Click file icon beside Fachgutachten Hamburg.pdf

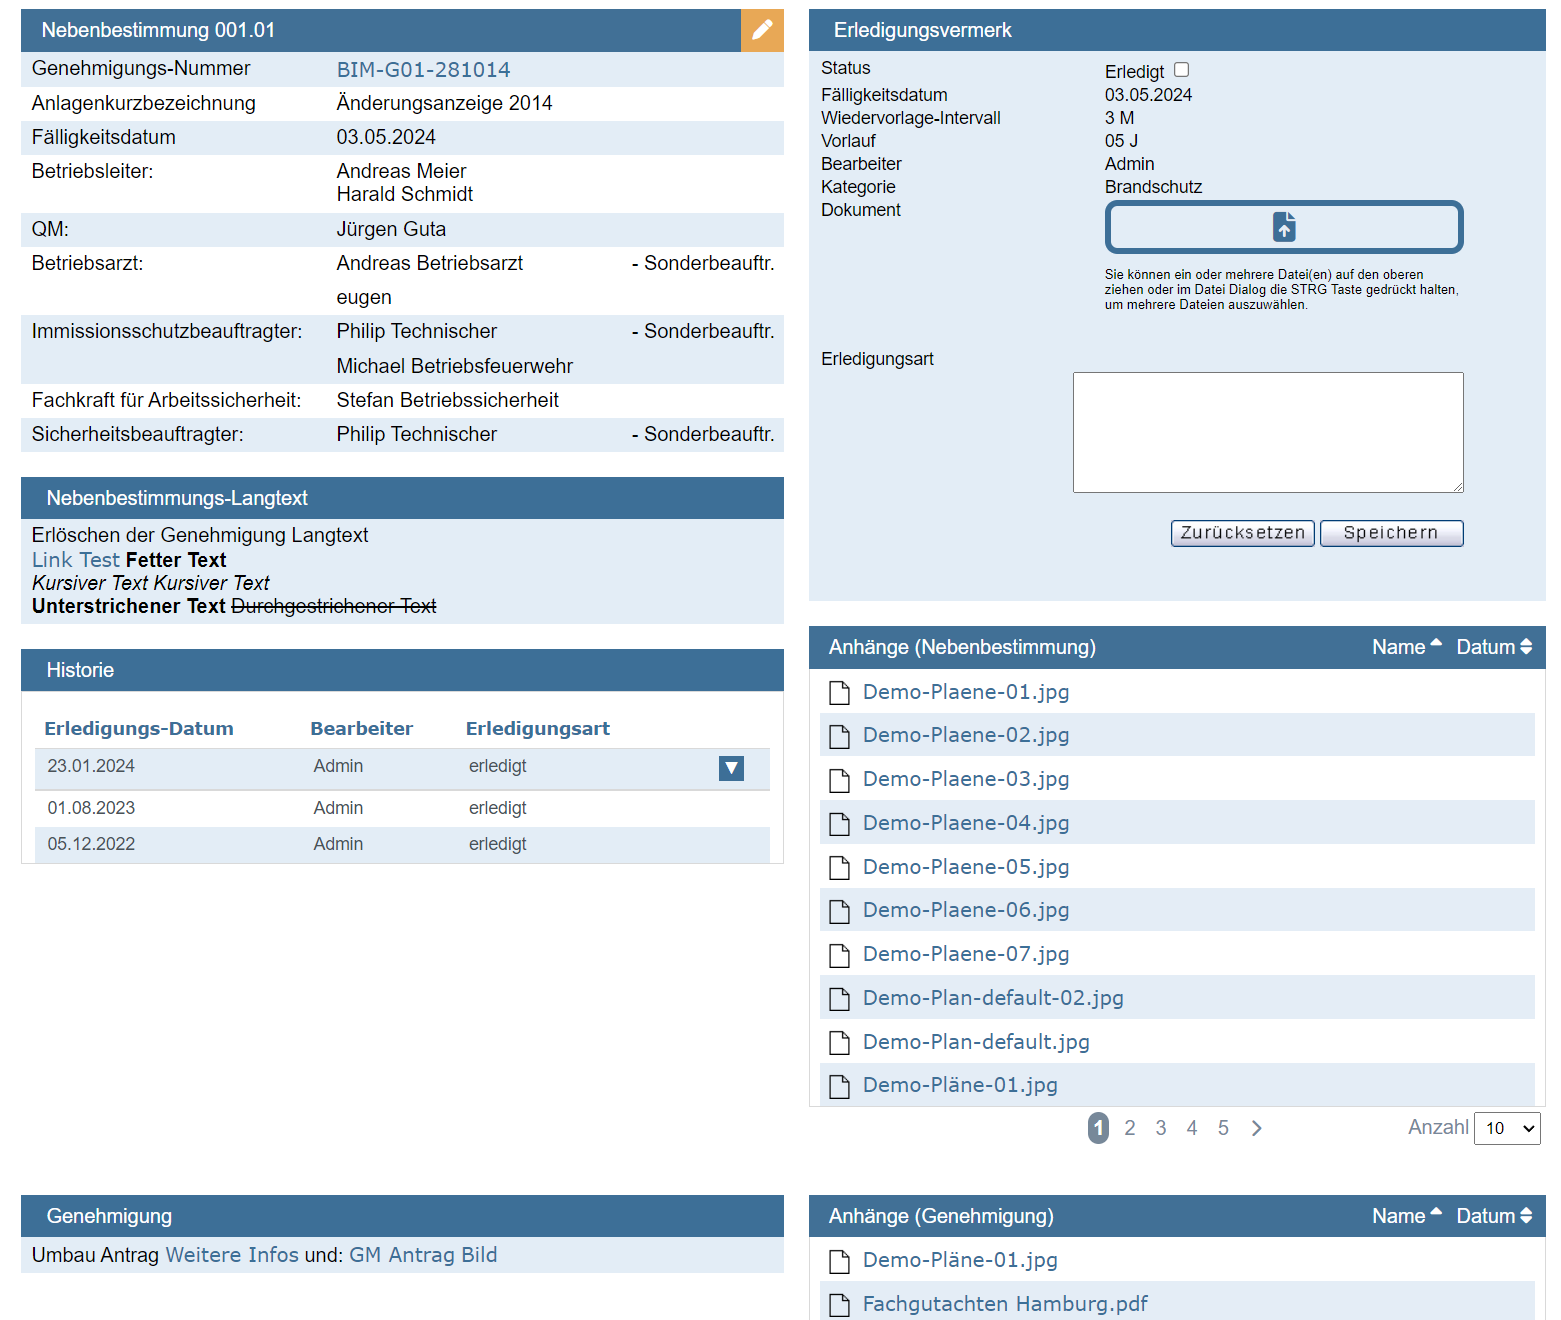coord(840,1304)
